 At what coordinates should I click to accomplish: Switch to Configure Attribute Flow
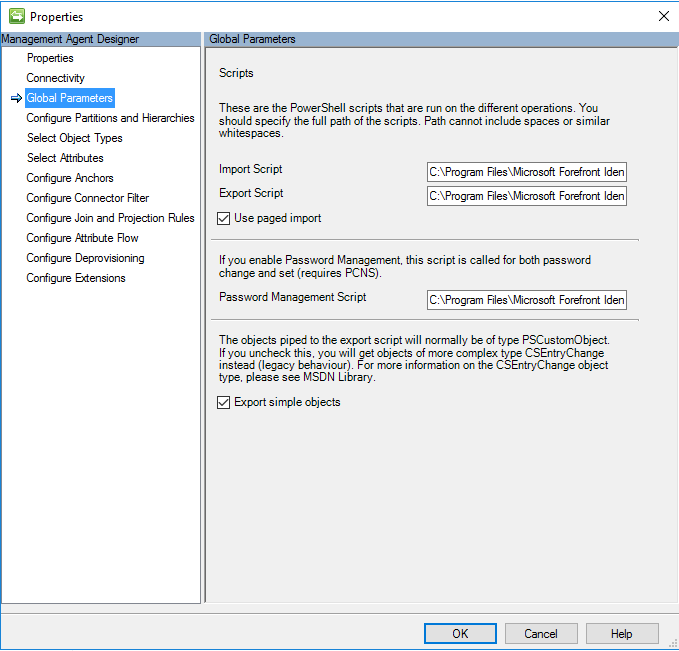[x=82, y=238]
